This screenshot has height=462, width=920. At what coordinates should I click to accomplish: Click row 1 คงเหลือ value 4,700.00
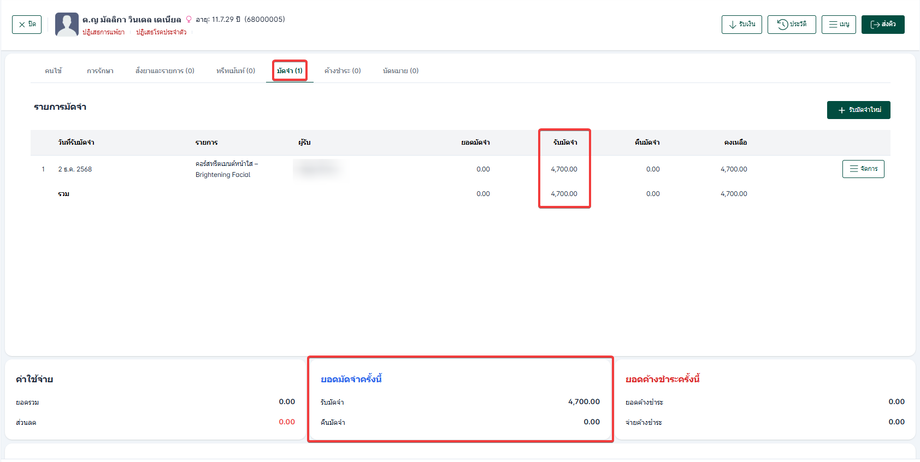tap(734, 170)
